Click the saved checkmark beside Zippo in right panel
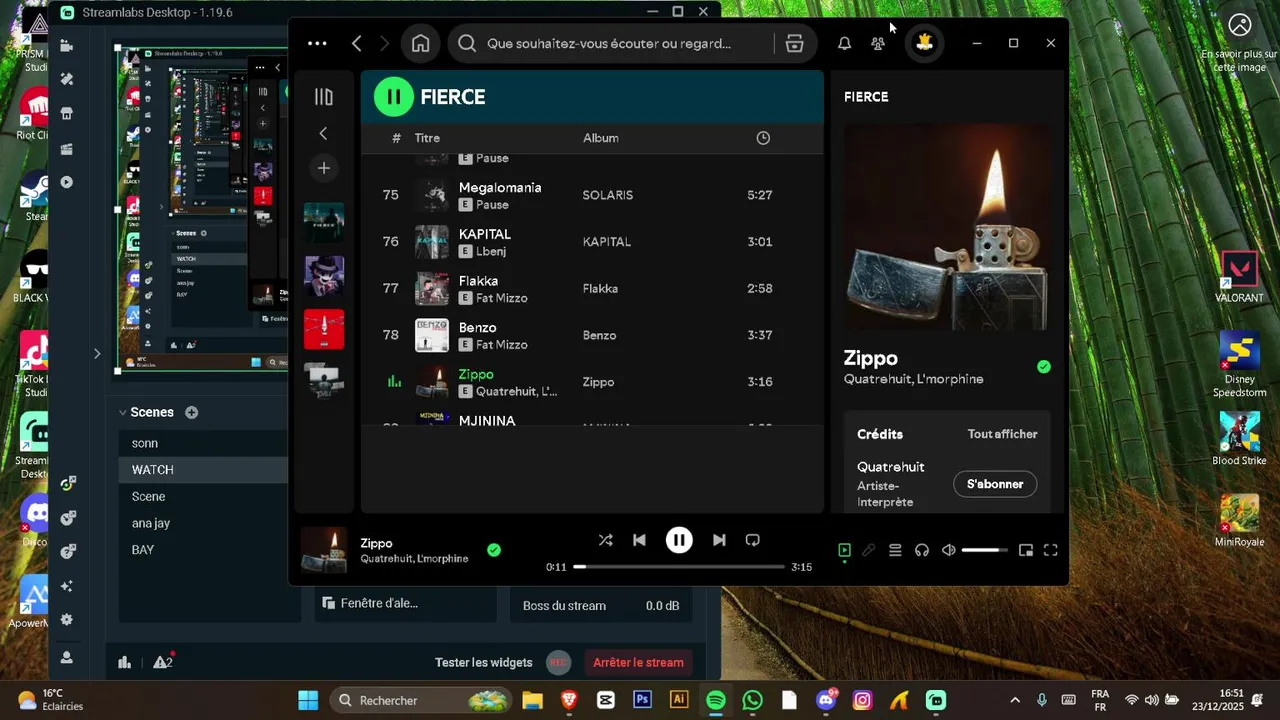This screenshot has width=1280, height=720. point(1044,367)
